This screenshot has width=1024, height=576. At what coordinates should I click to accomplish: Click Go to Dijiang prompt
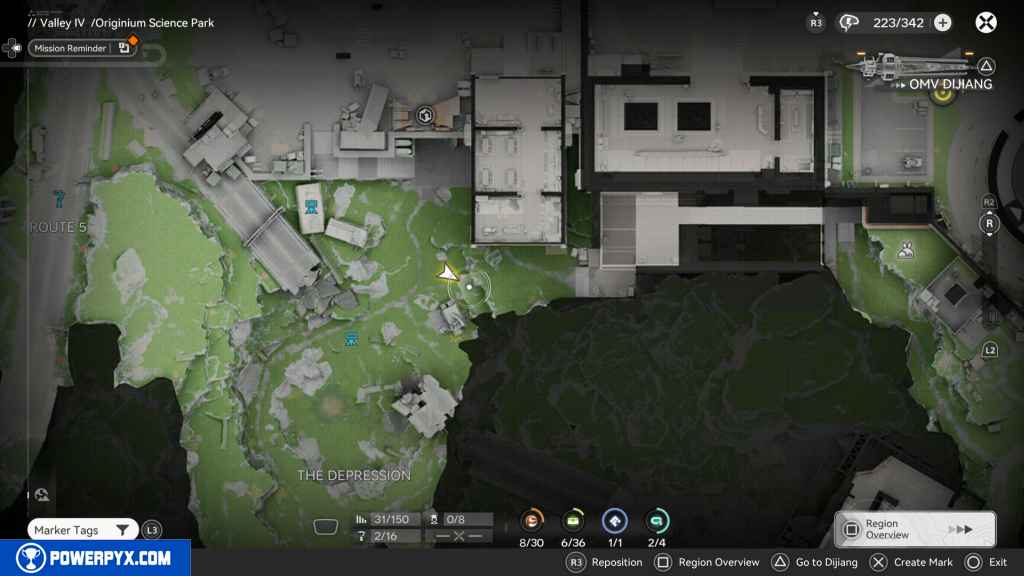click(x=811, y=562)
